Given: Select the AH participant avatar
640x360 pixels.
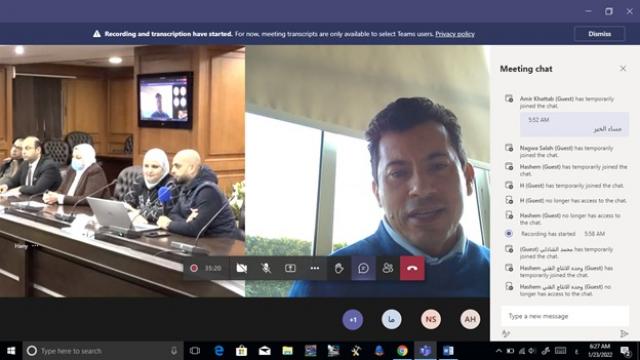Looking at the screenshot, I should (x=470, y=319).
